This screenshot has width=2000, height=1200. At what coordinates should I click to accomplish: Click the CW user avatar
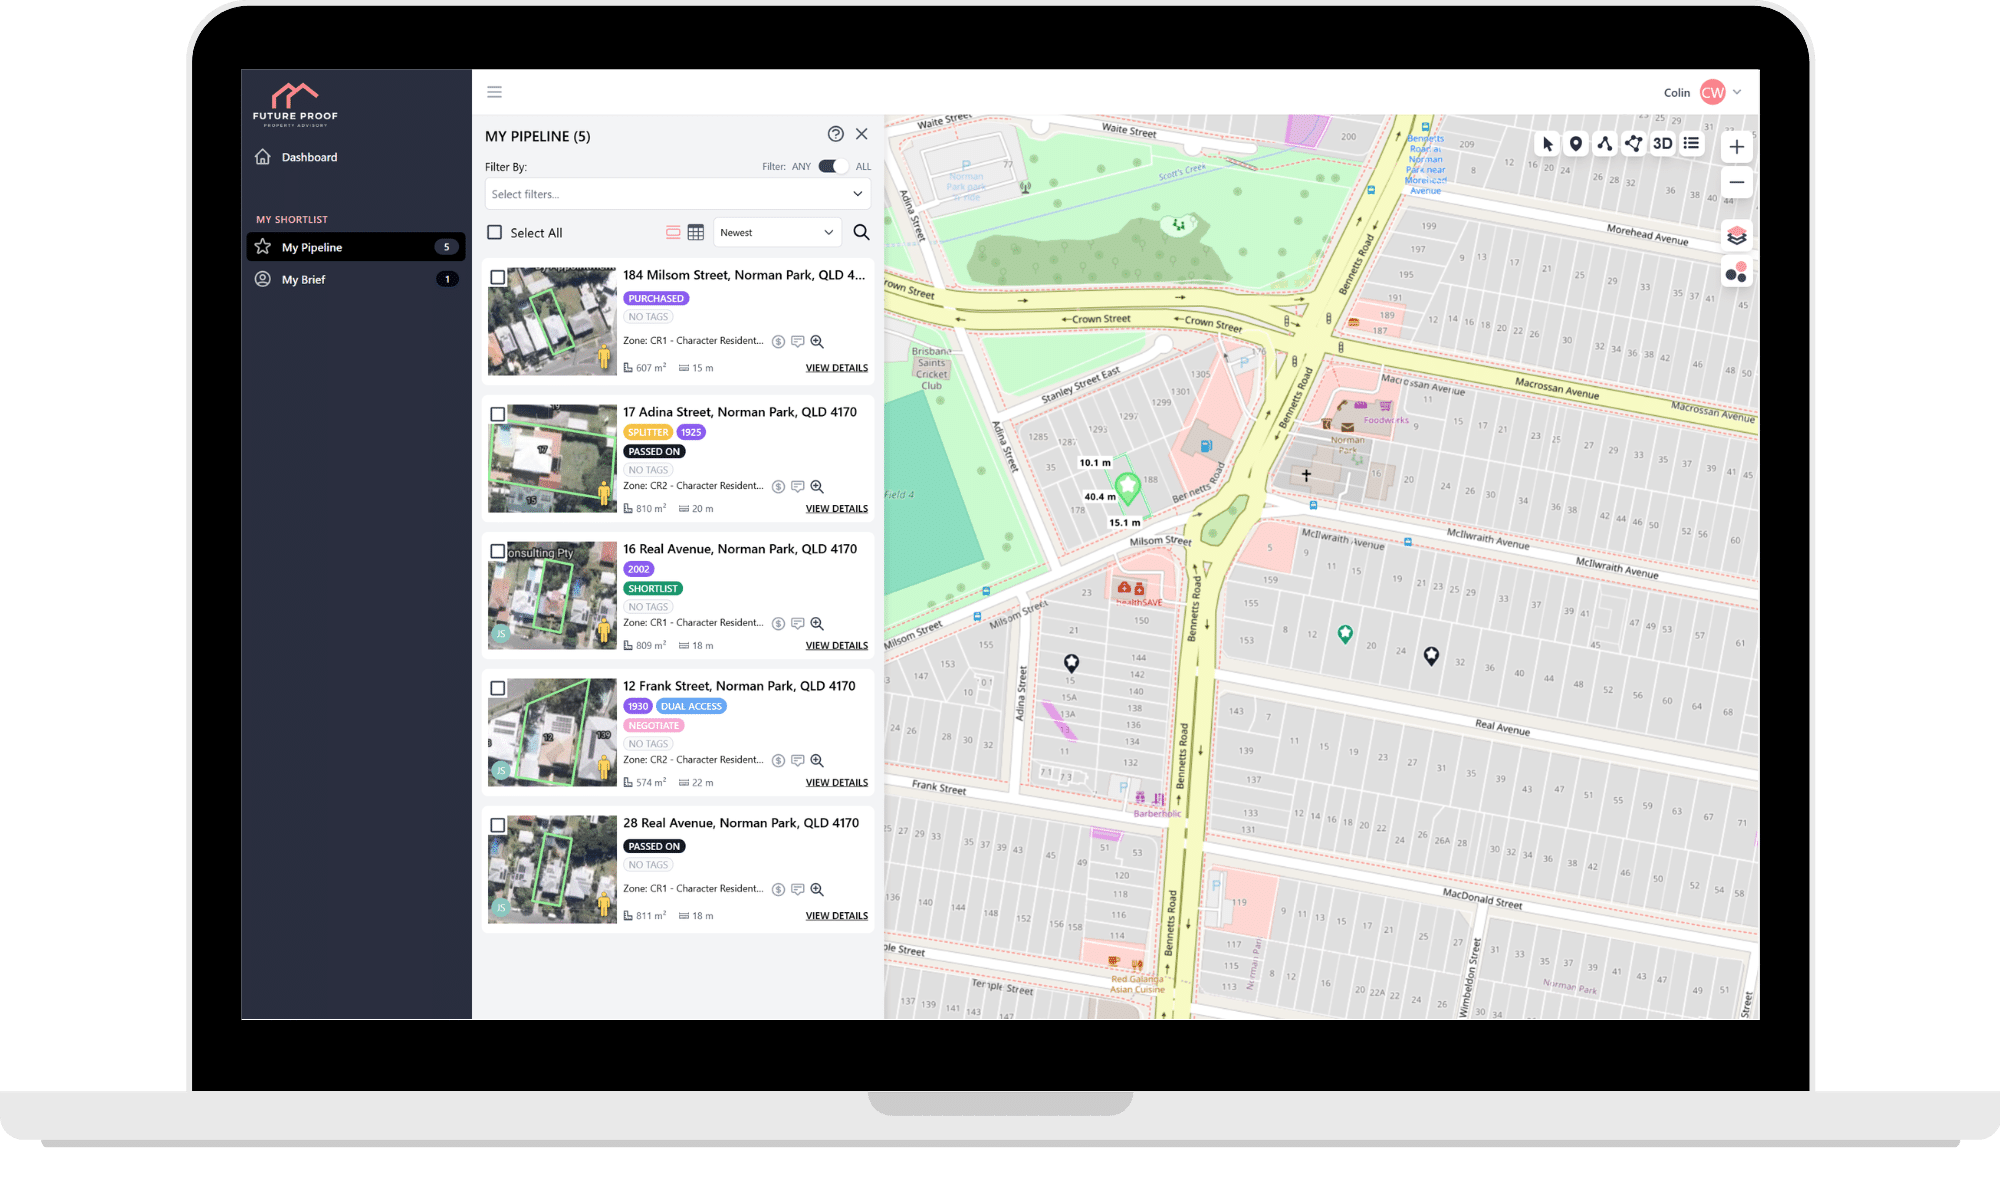(x=1713, y=92)
